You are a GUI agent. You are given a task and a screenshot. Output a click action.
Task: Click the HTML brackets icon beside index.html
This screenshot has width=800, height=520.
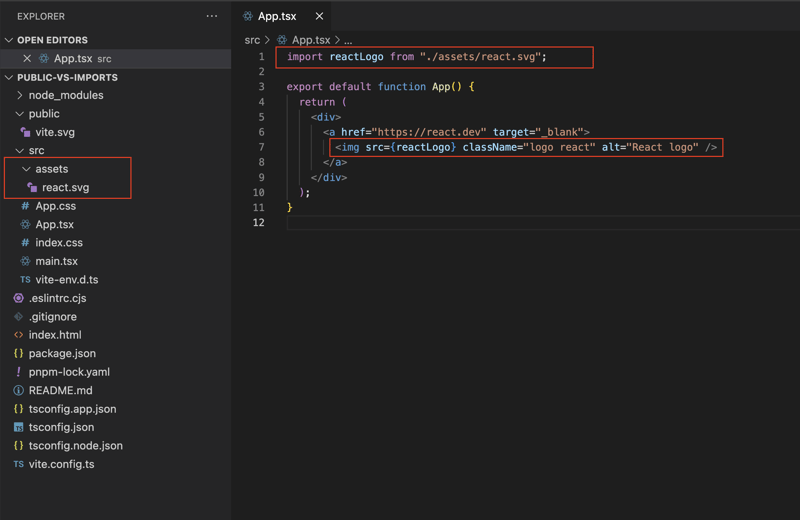[x=18, y=335]
